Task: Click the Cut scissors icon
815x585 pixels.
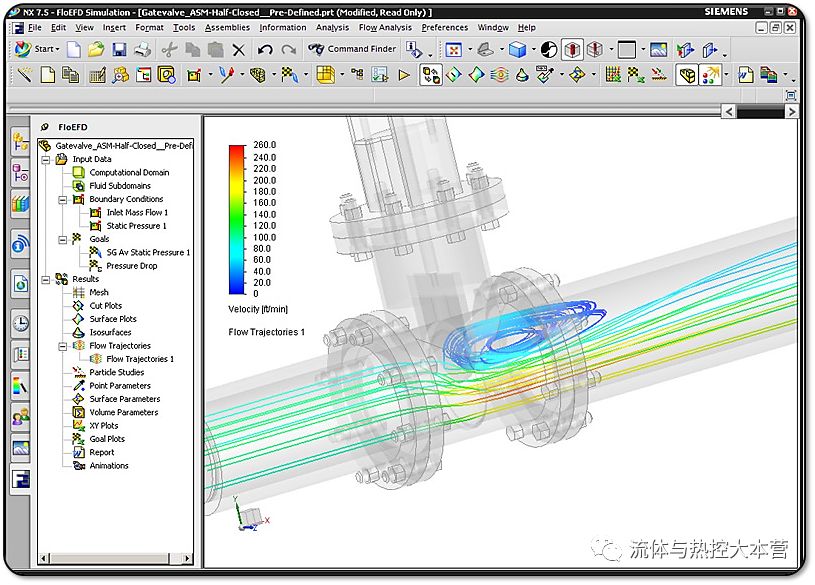Action: click(169, 49)
